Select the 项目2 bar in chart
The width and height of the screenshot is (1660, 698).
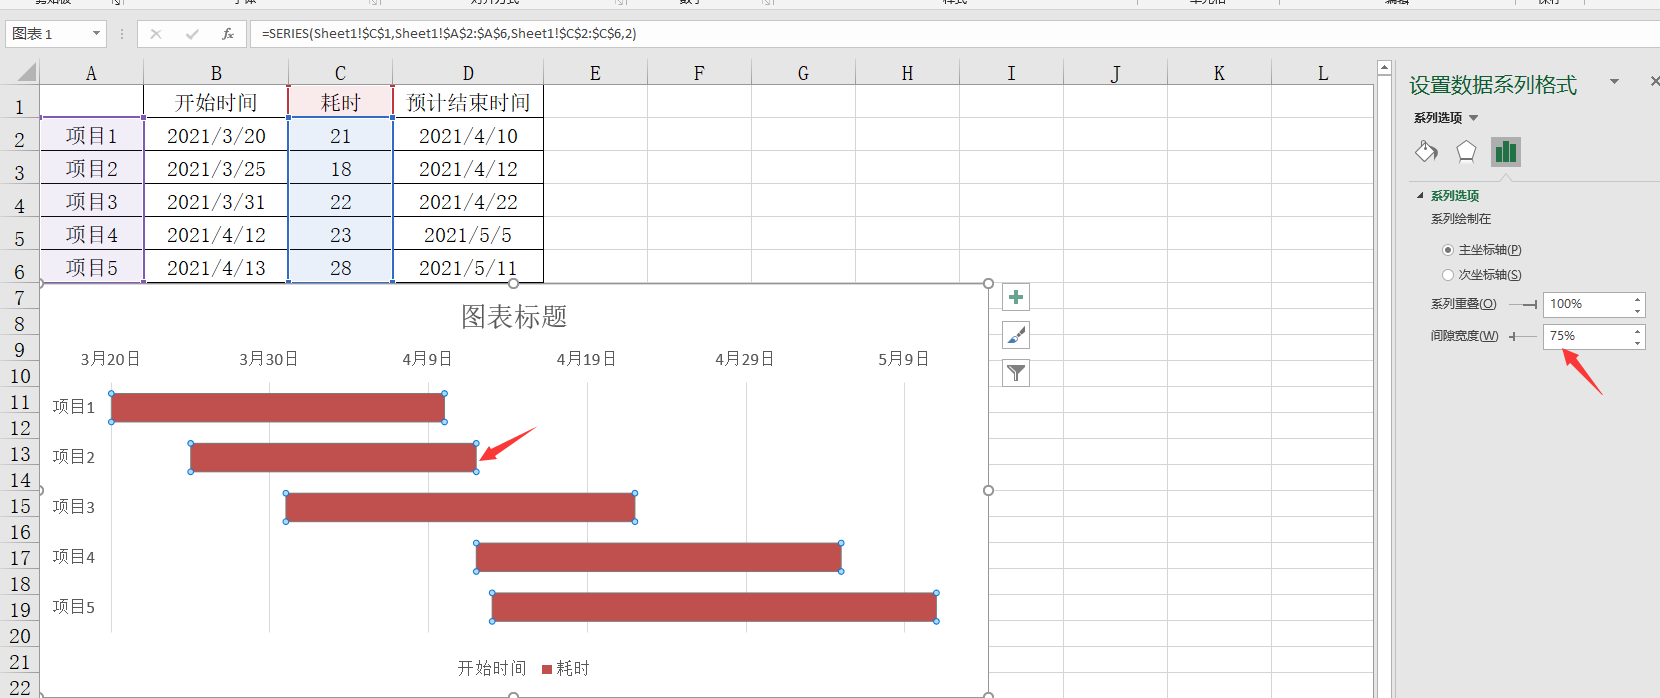coord(333,457)
